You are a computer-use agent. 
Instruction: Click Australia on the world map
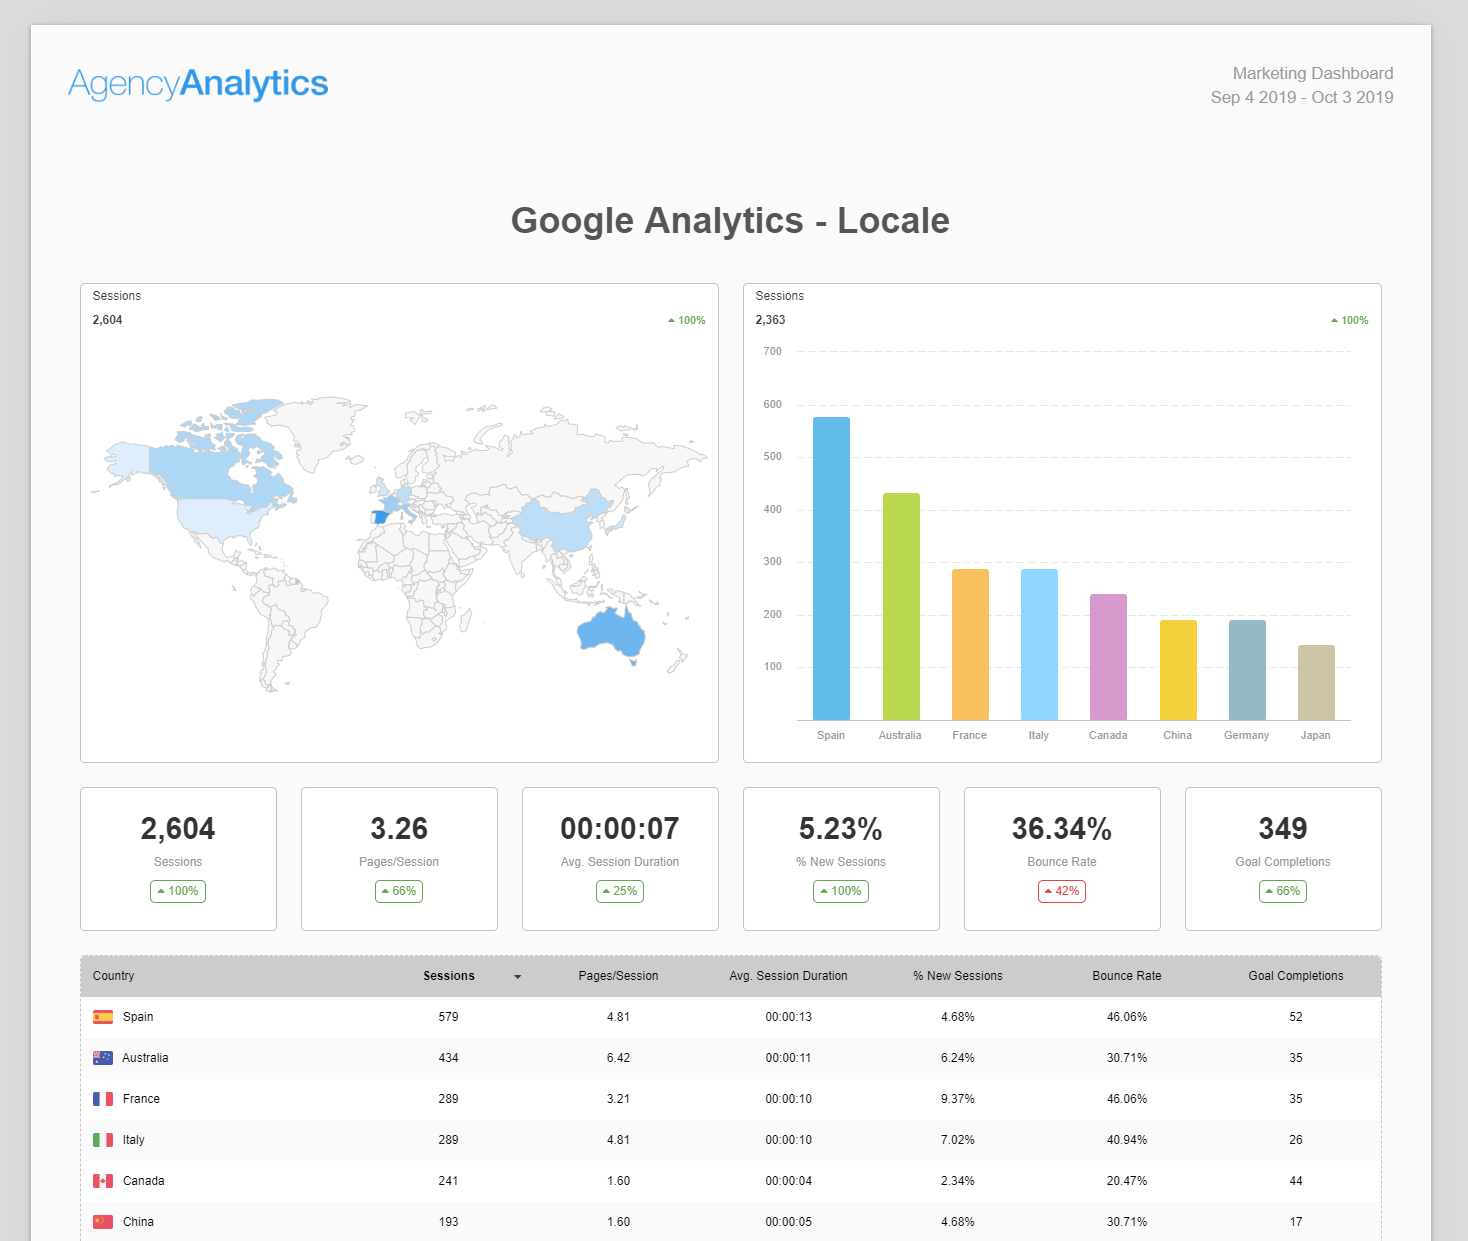tap(610, 632)
